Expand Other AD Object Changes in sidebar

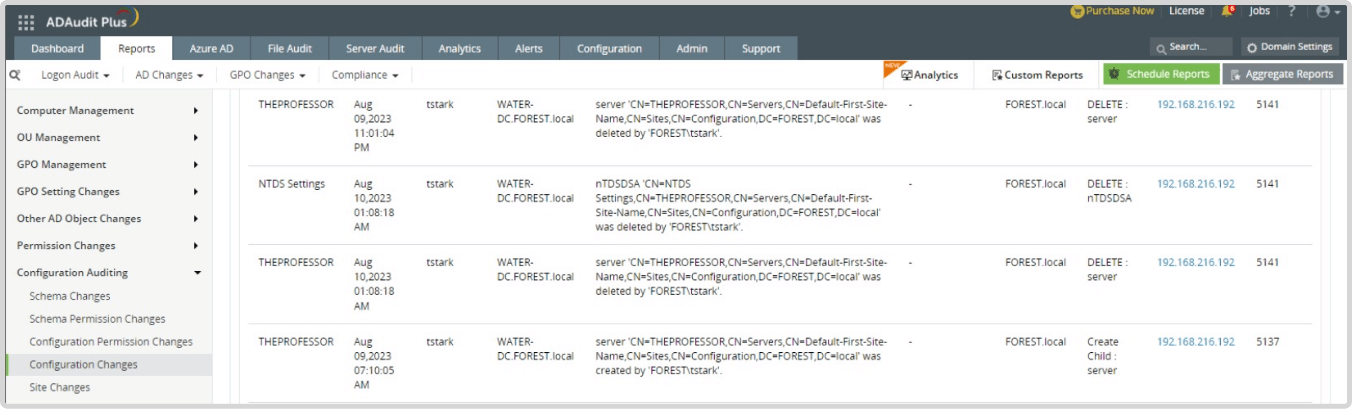tap(108, 219)
